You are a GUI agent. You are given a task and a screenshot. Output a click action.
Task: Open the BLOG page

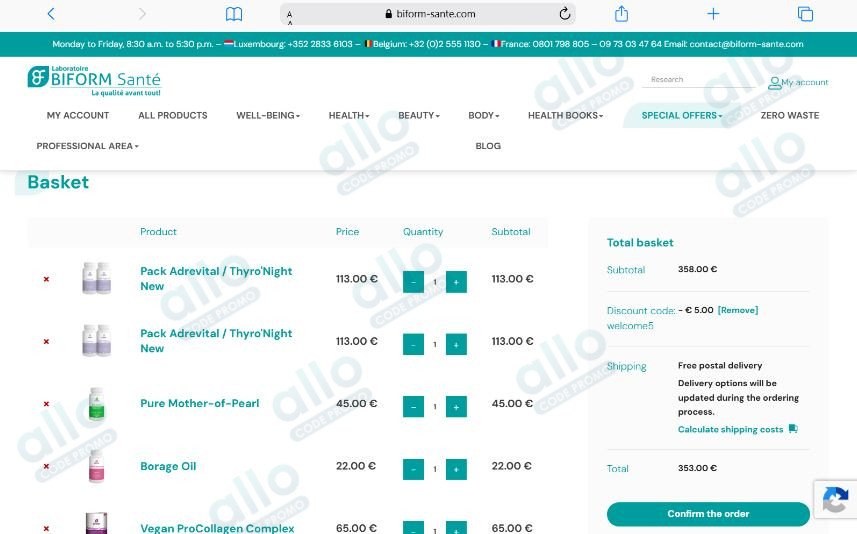(488, 146)
